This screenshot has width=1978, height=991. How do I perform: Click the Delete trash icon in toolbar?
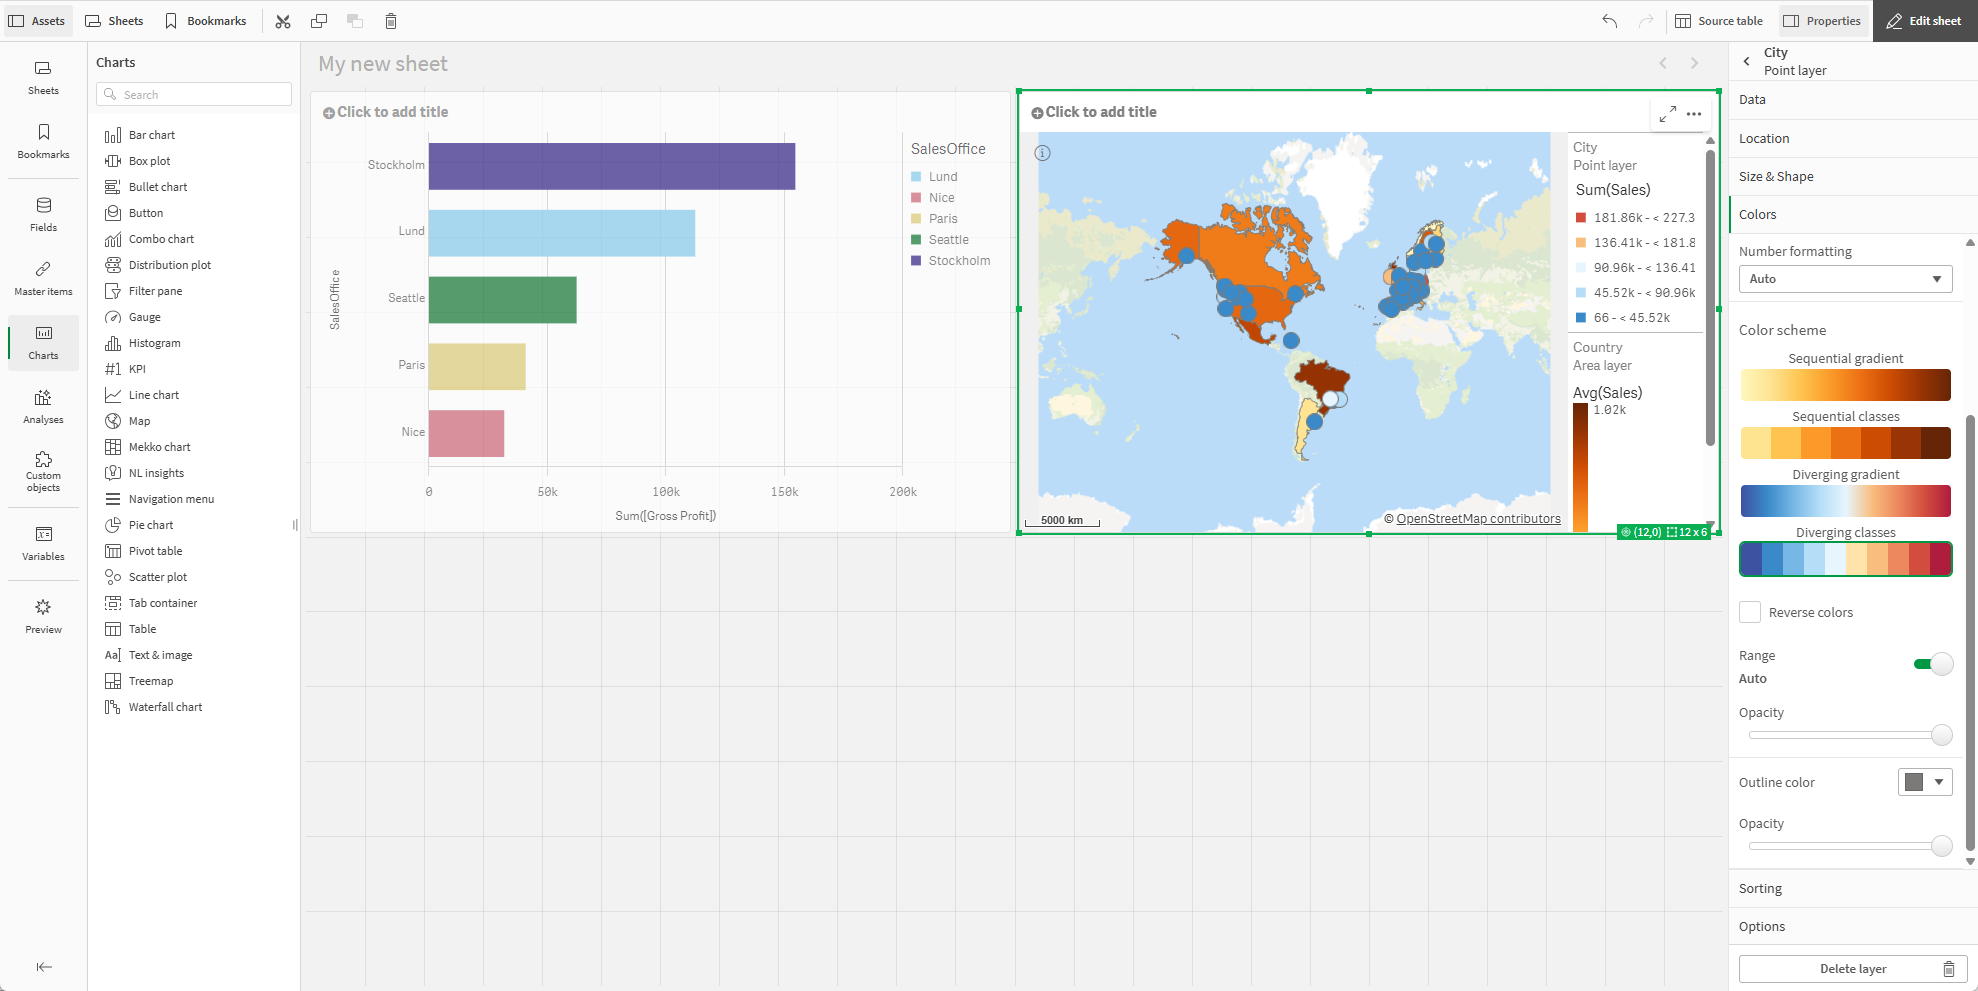point(391,21)
